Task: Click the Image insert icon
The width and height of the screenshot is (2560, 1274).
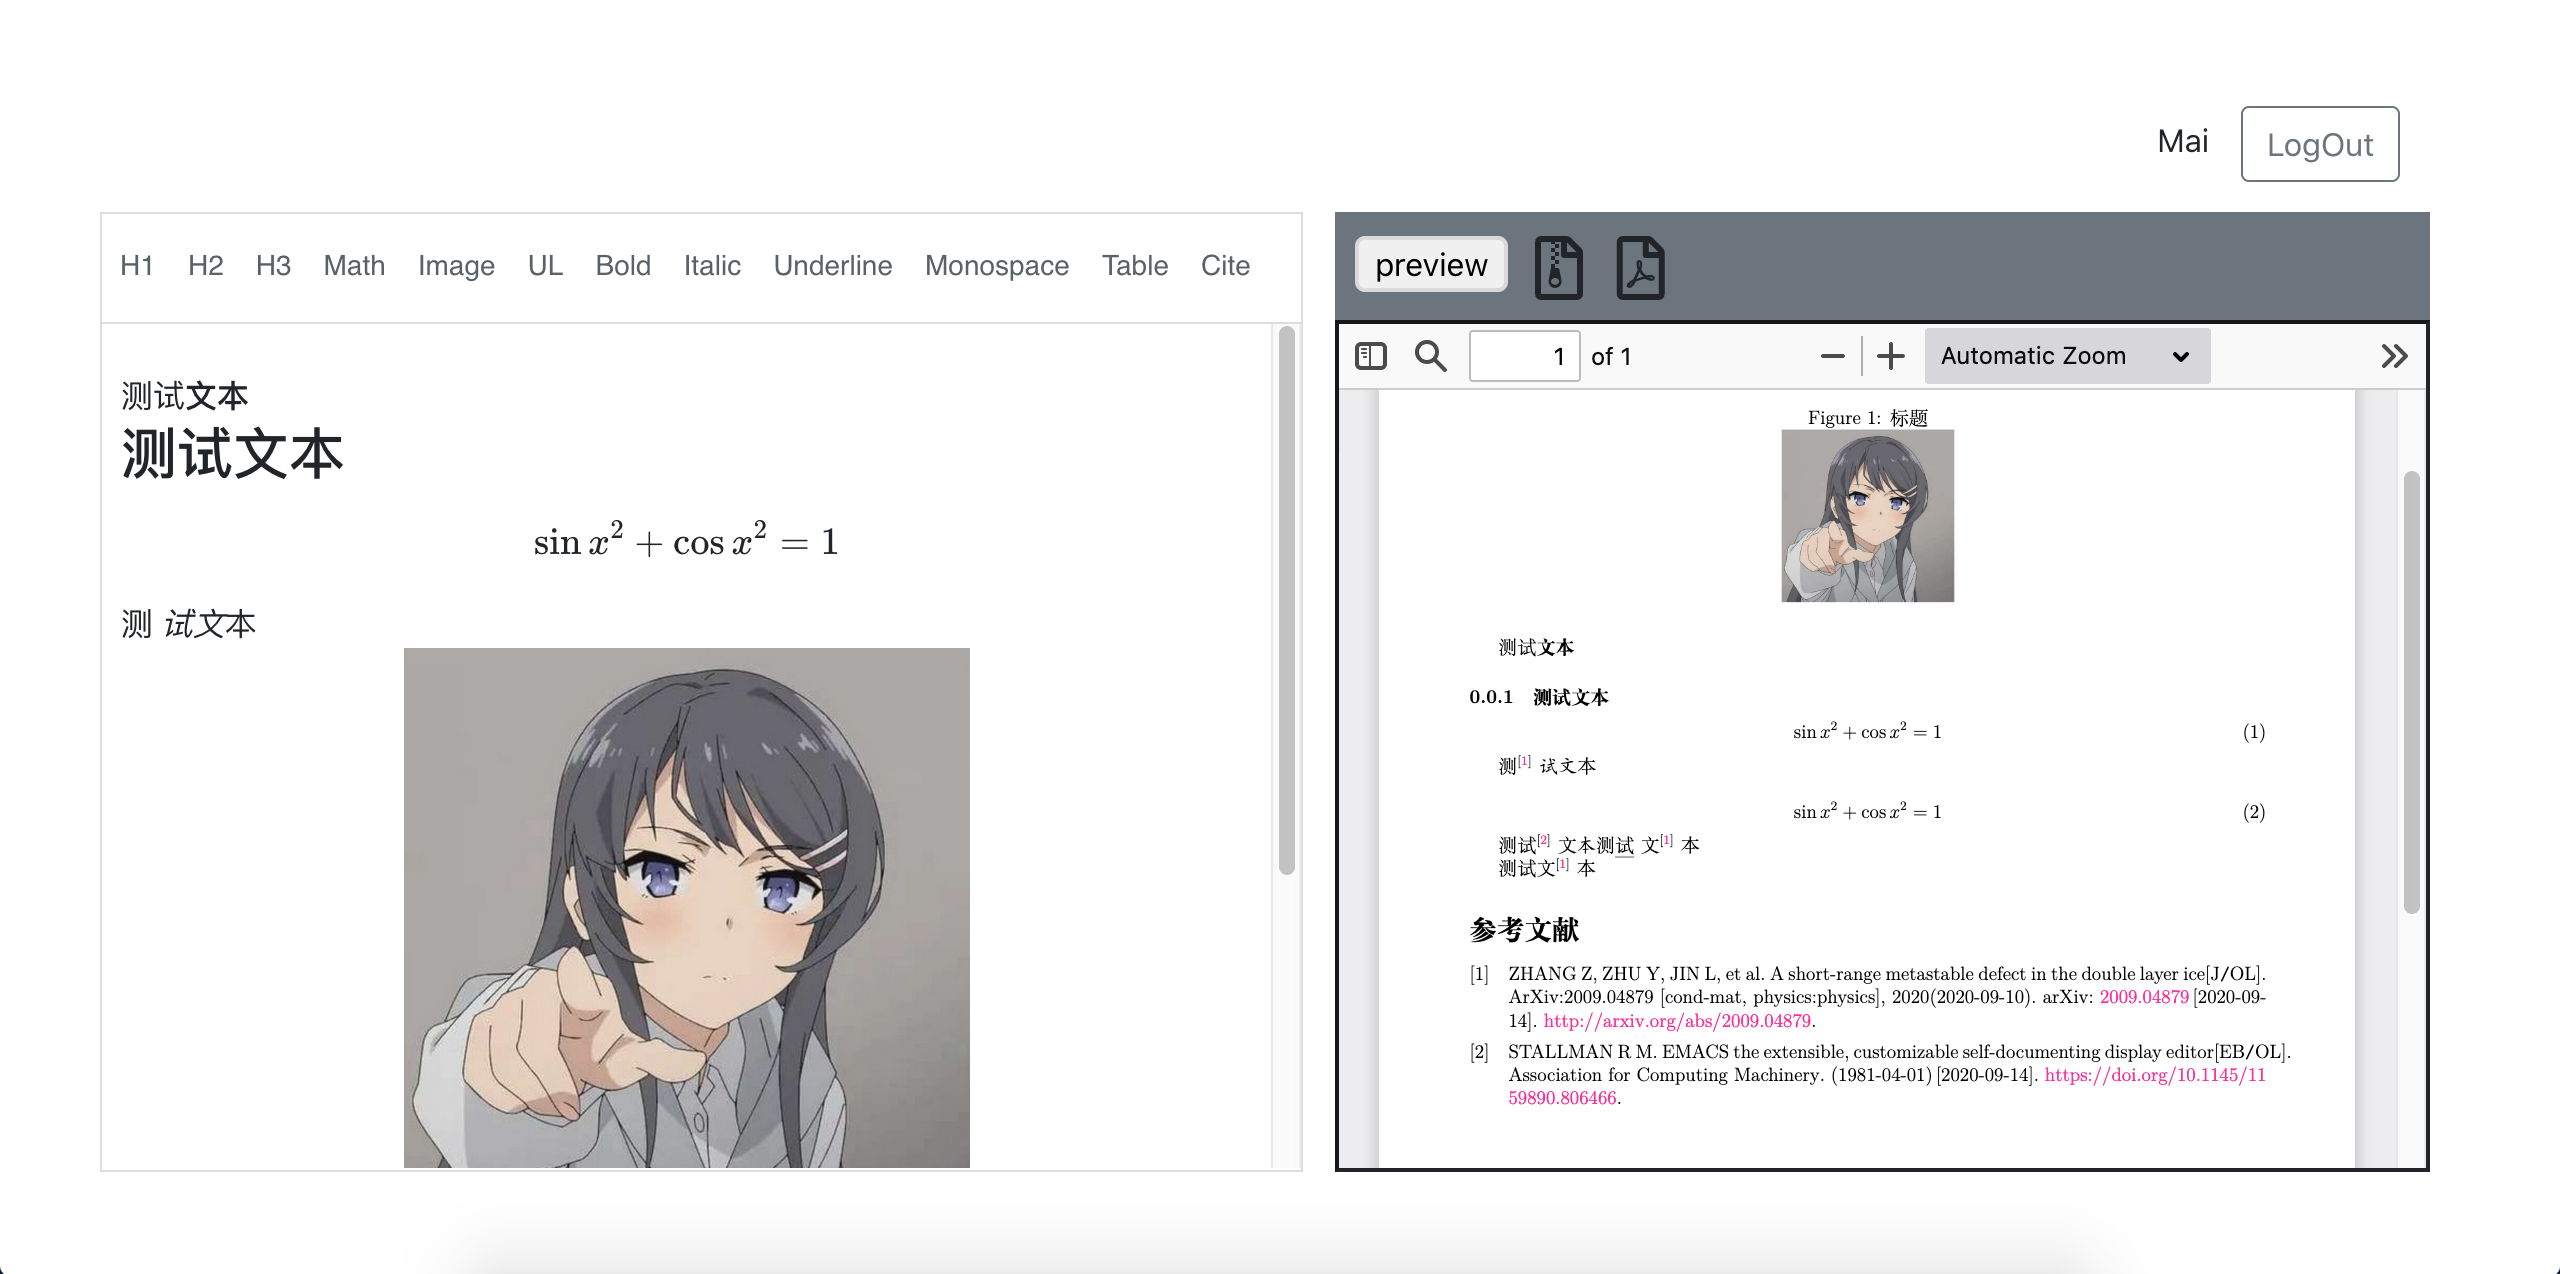Action: point(456,266)
